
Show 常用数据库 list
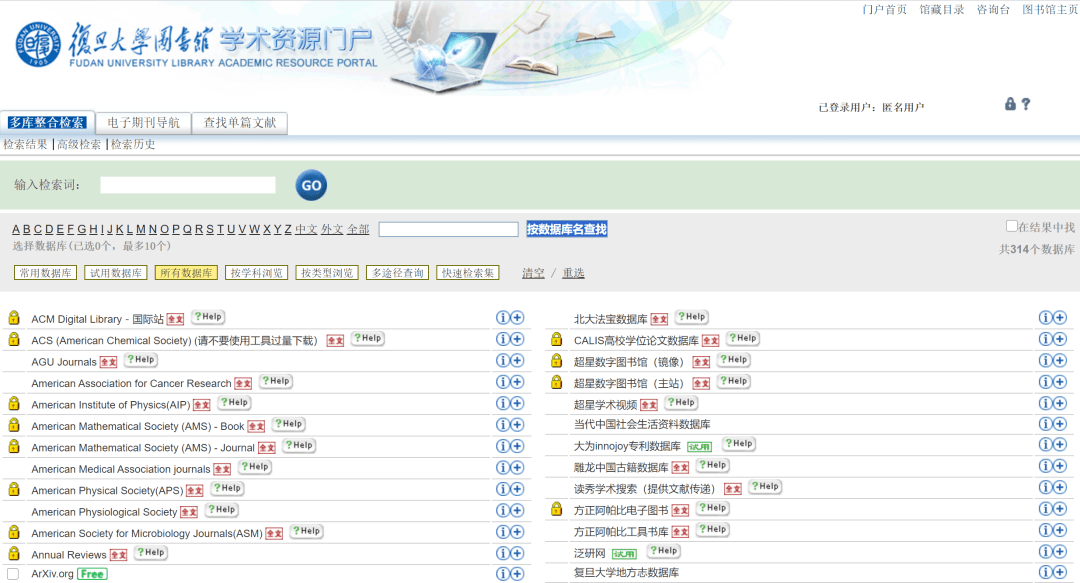coord(45,273)
